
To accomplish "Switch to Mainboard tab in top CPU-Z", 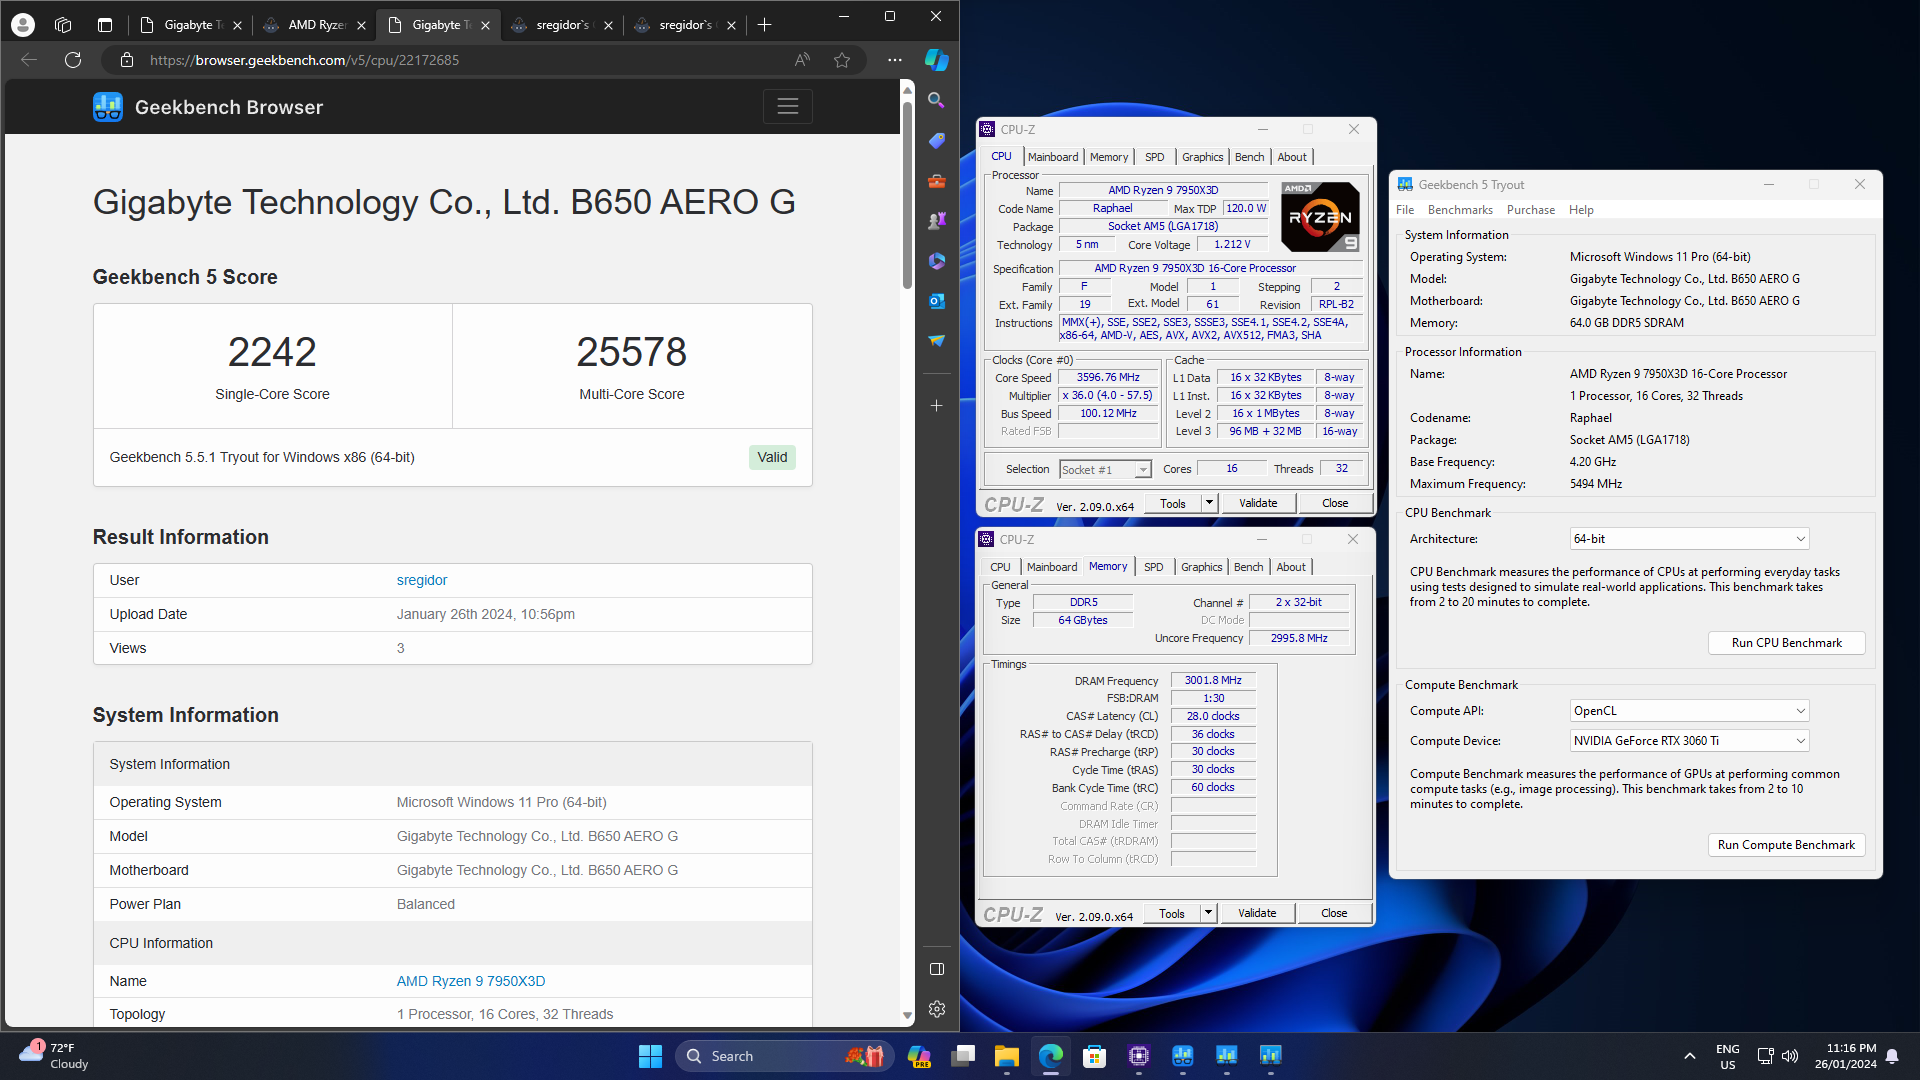I will [1053, 157].
